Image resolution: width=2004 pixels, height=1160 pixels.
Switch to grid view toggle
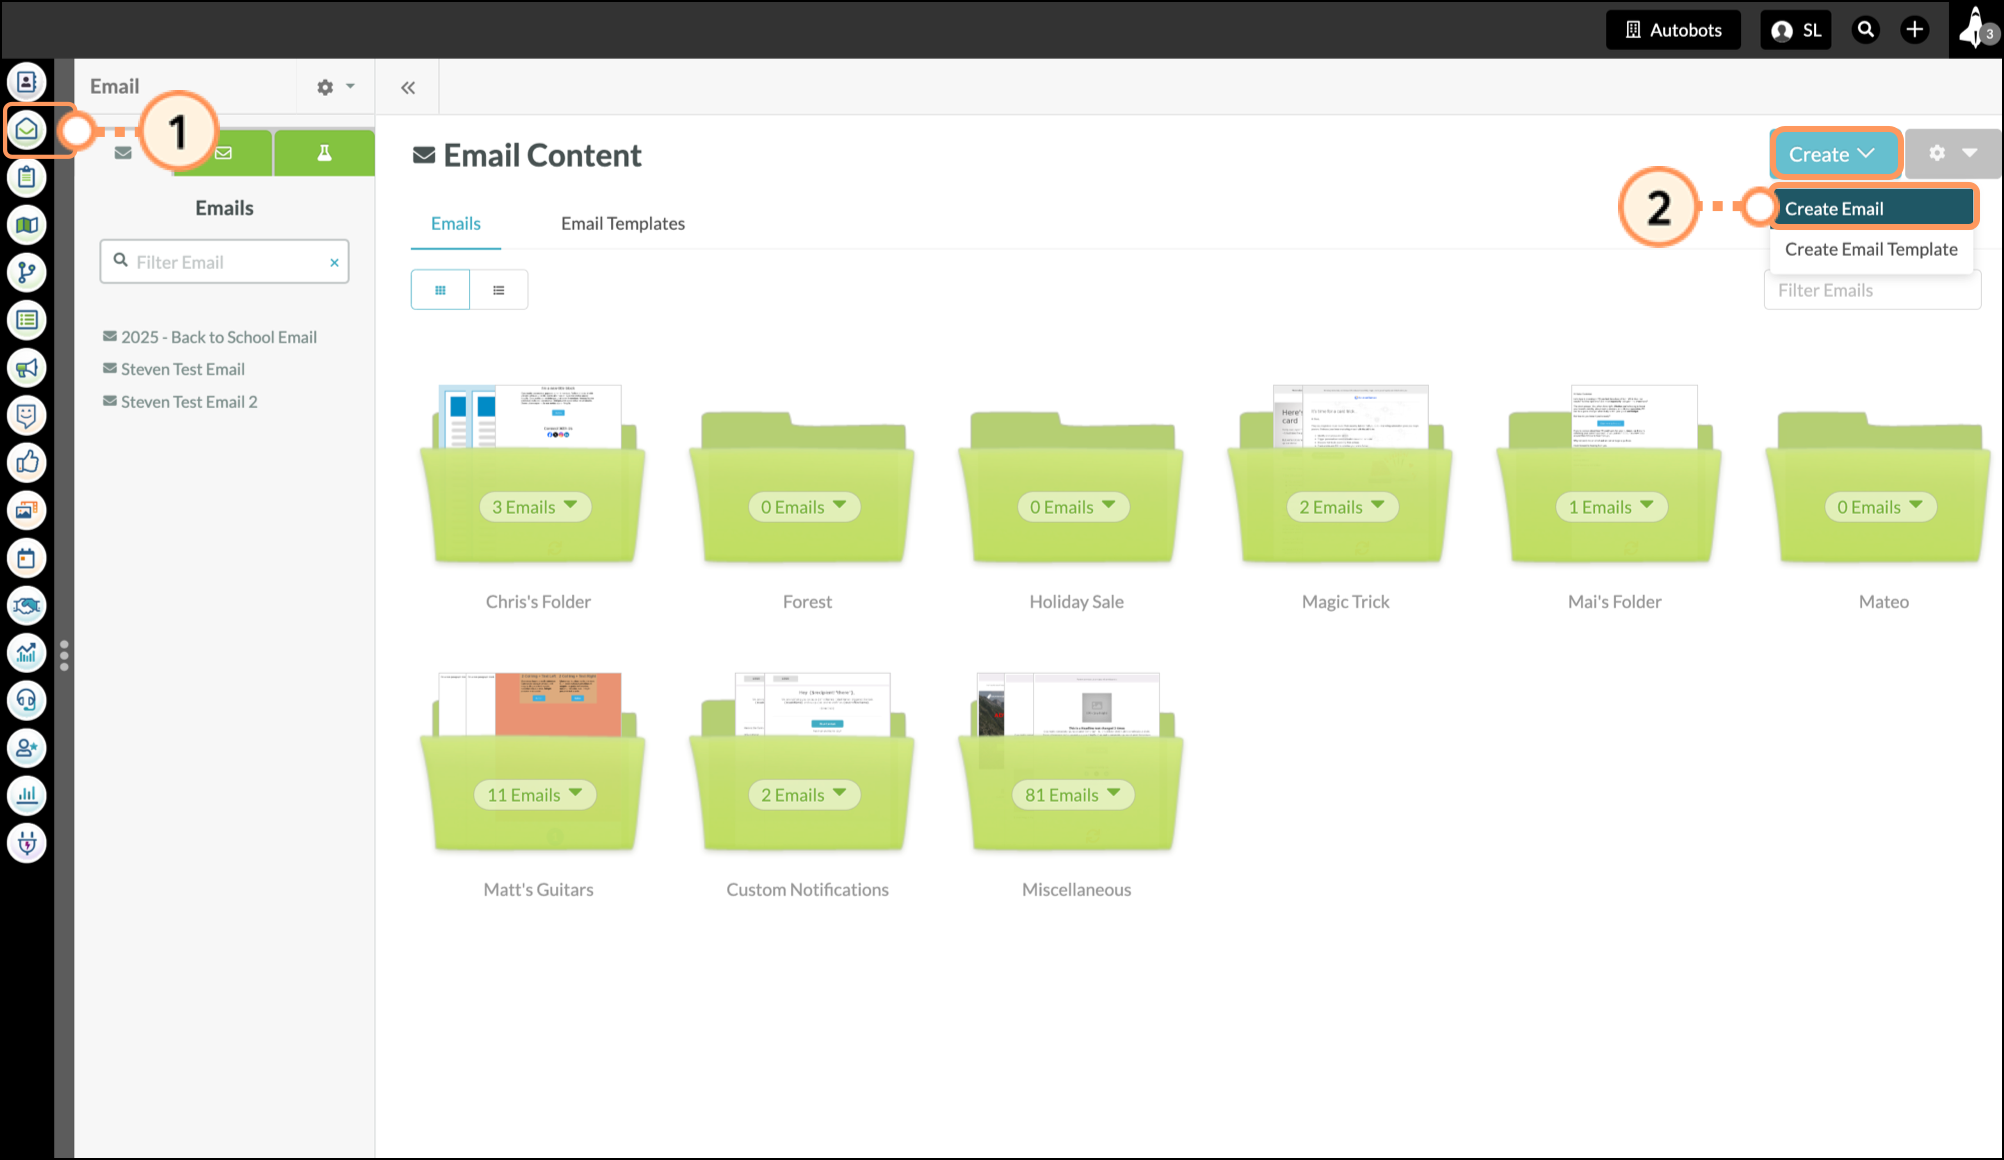point(440,290)
